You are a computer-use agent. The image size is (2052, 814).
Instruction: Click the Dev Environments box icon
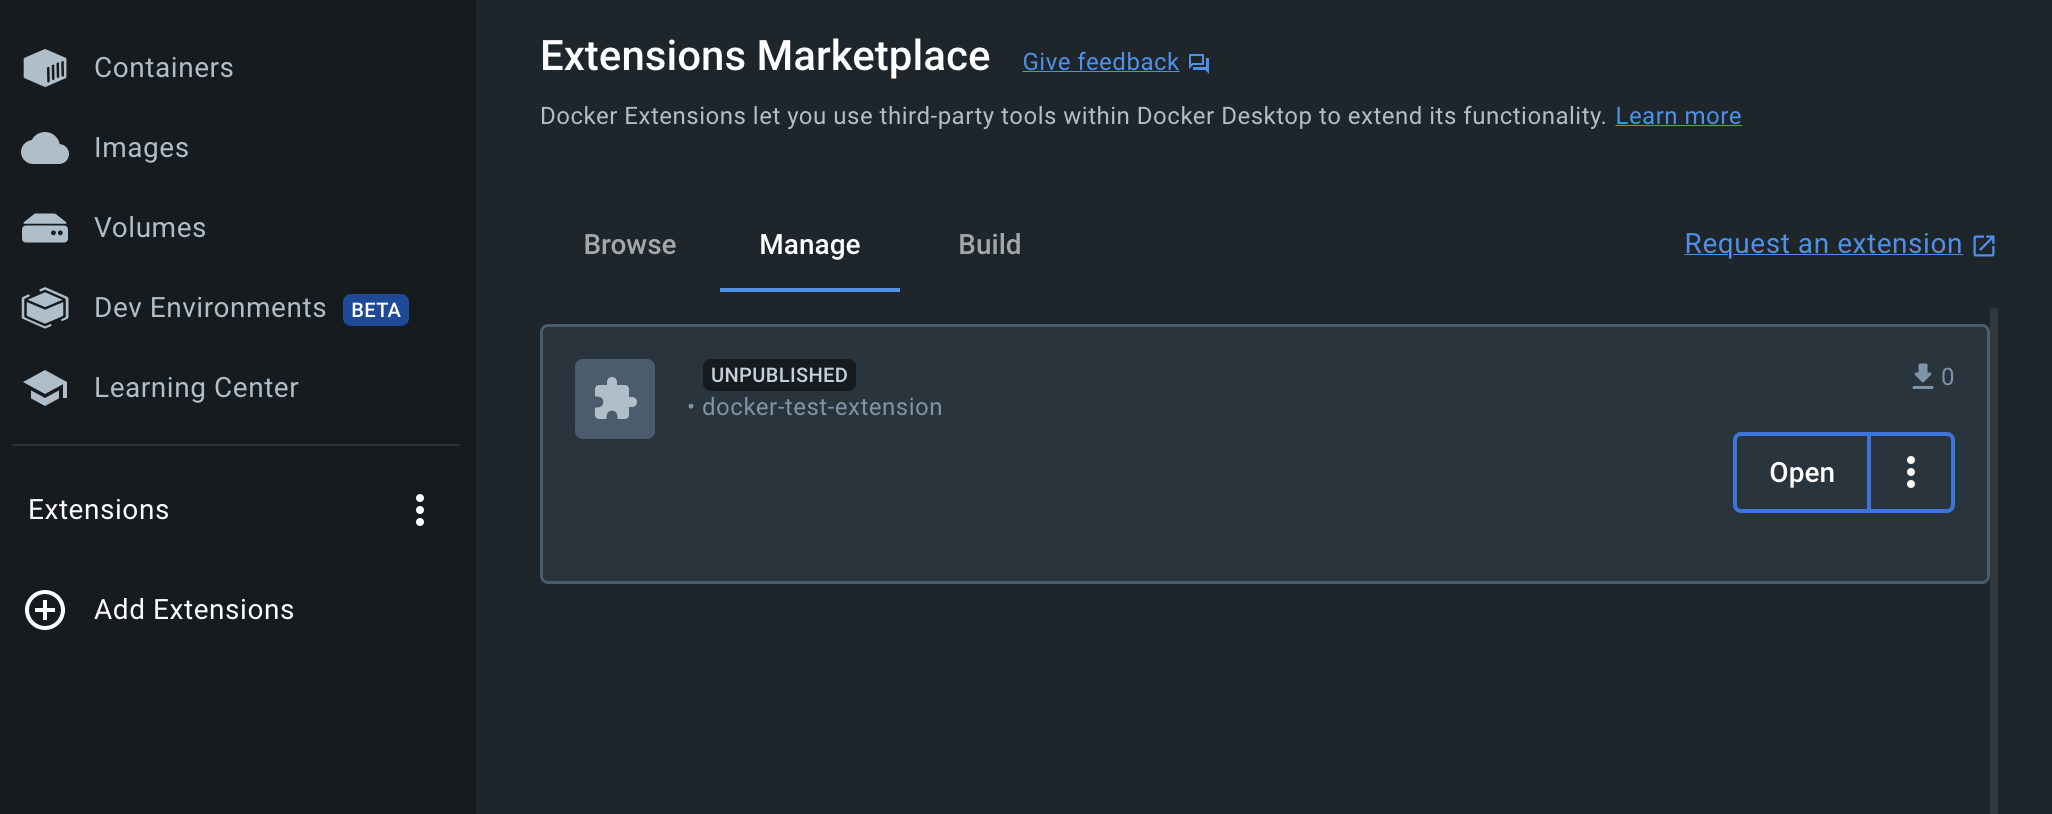click(x=45, y=308)
